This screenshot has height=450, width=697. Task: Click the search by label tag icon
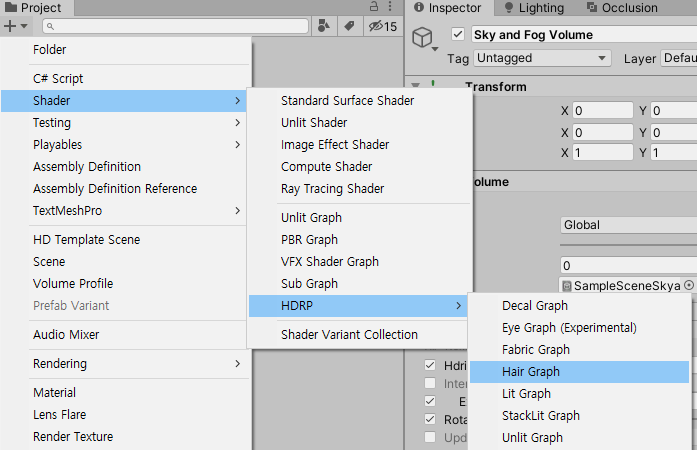tap(349, 26)
